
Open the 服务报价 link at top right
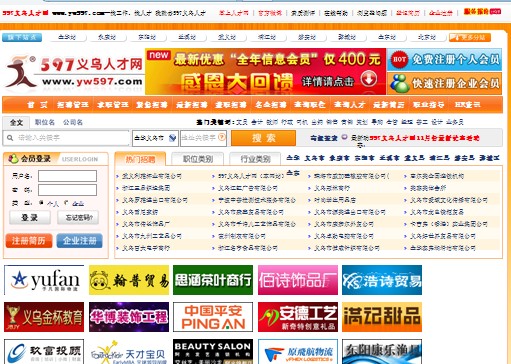coord(477,12)
